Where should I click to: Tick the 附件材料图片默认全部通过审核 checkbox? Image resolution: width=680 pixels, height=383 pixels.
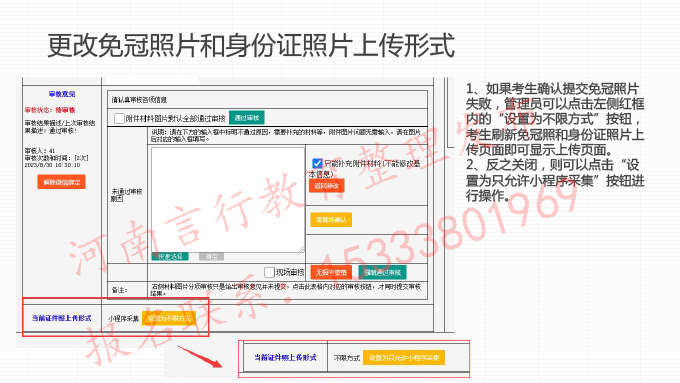pyautogui.click(x=119, y=118)
